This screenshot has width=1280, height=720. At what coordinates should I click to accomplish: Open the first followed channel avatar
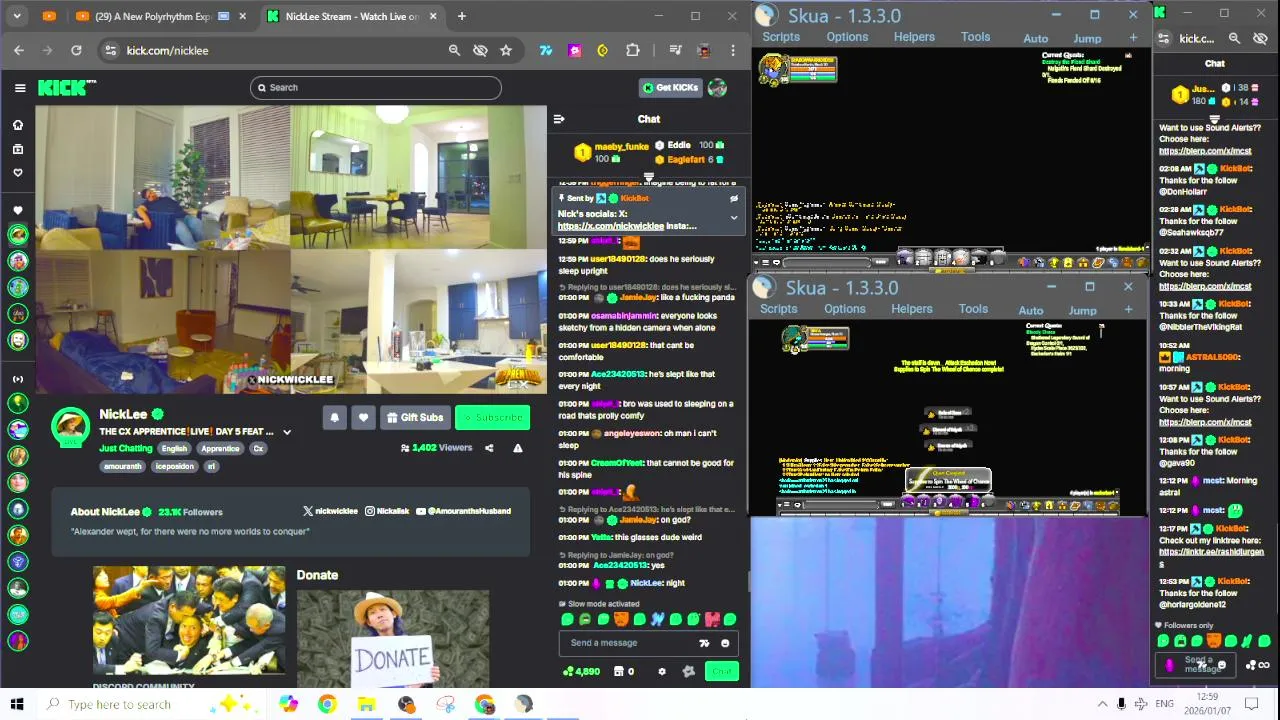(17, 235)
